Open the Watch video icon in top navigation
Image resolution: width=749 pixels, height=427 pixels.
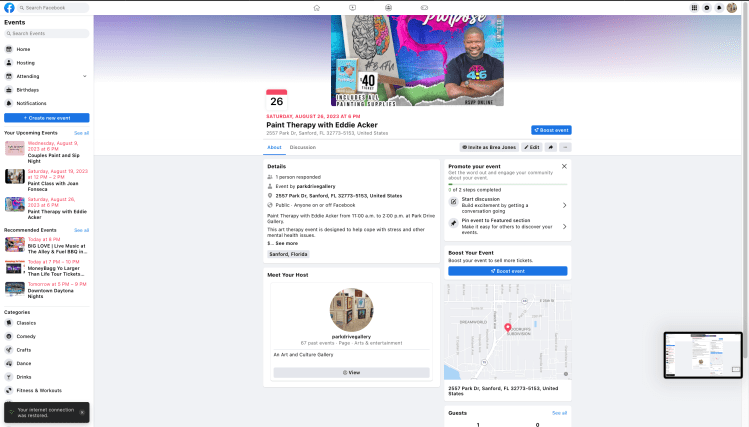point(352,7)
